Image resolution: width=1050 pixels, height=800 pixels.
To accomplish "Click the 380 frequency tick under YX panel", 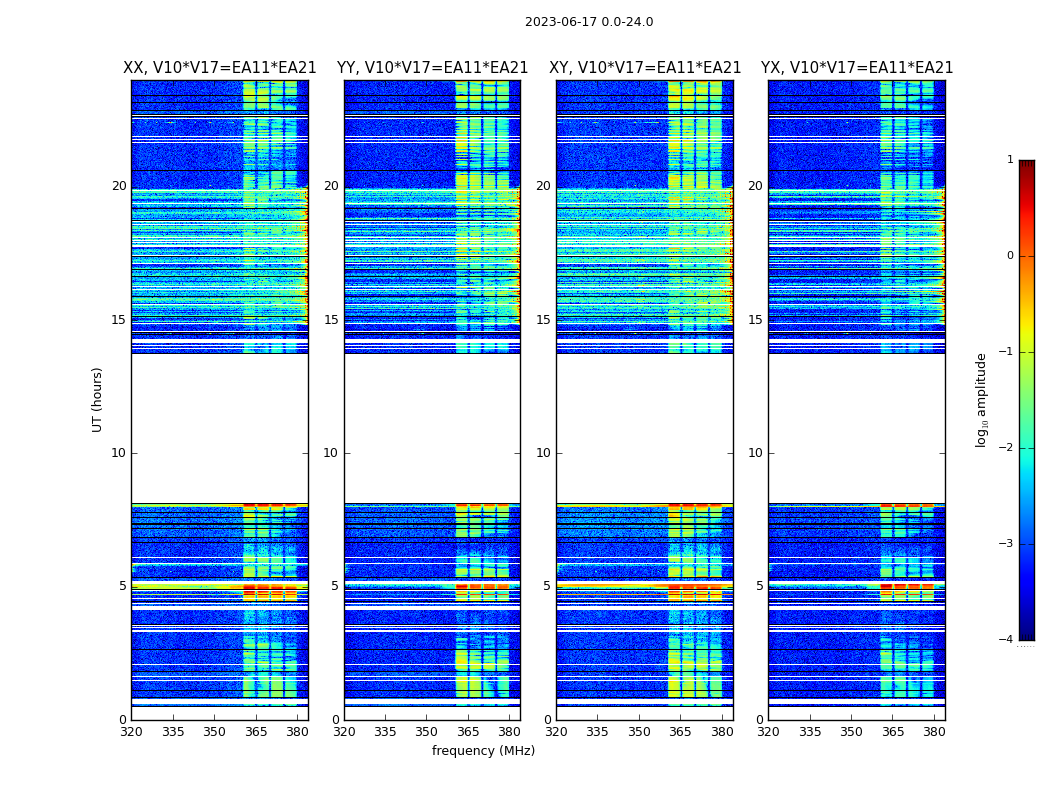I will pyautogui.click(x=934, y=733).
